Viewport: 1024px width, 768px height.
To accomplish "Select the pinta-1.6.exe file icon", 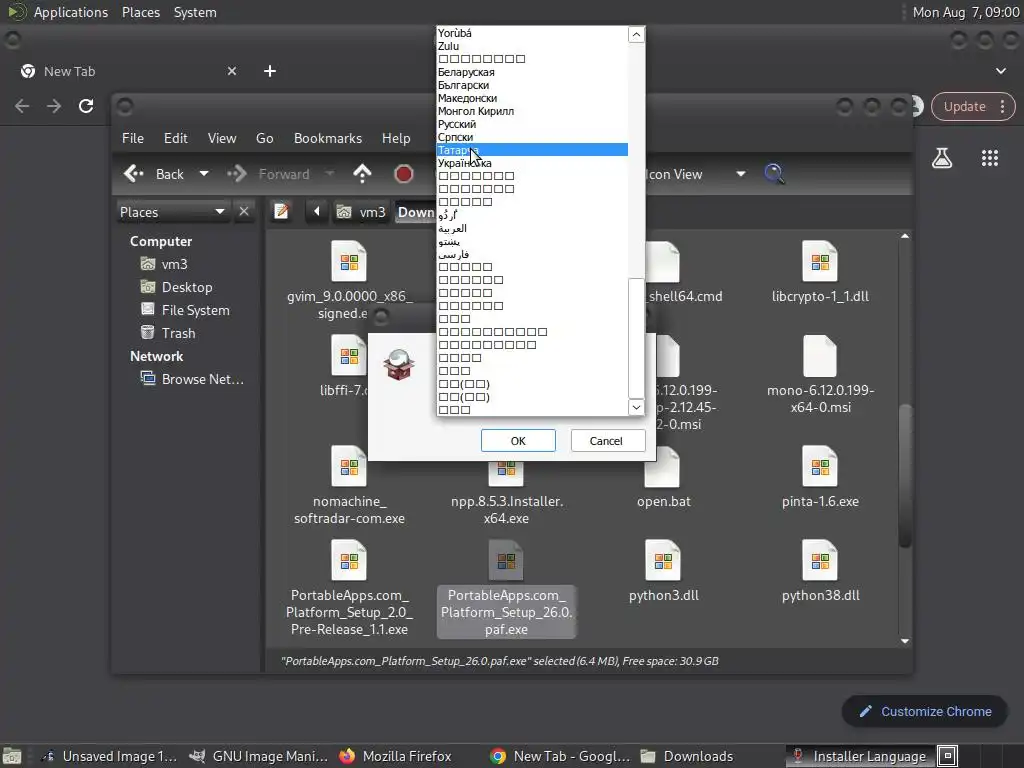I will [x=820, y=466].
